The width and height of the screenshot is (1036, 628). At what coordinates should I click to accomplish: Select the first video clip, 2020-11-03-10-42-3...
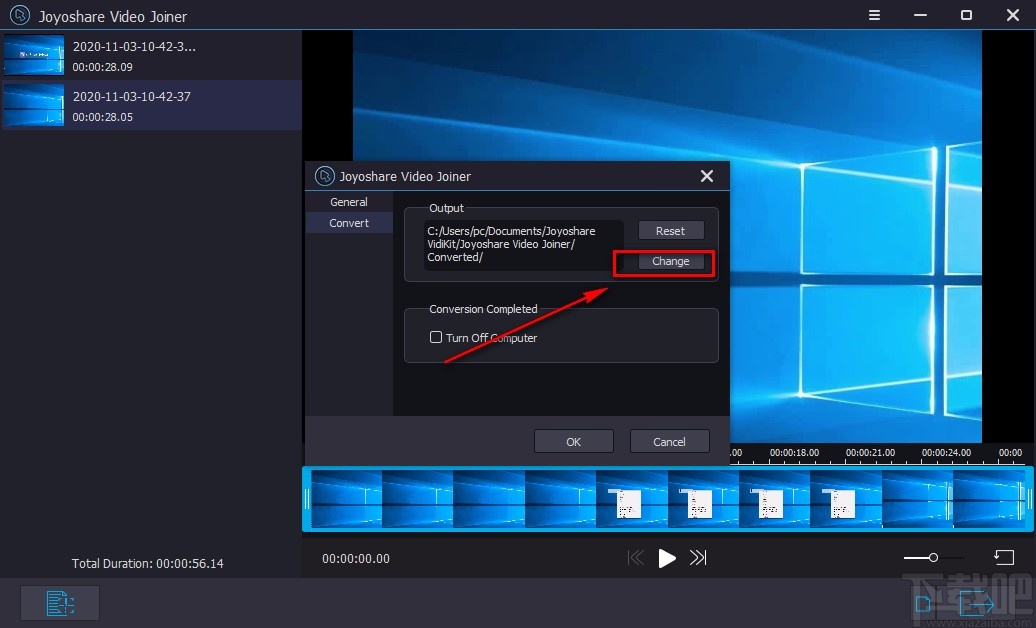click(x=151, y=55)
